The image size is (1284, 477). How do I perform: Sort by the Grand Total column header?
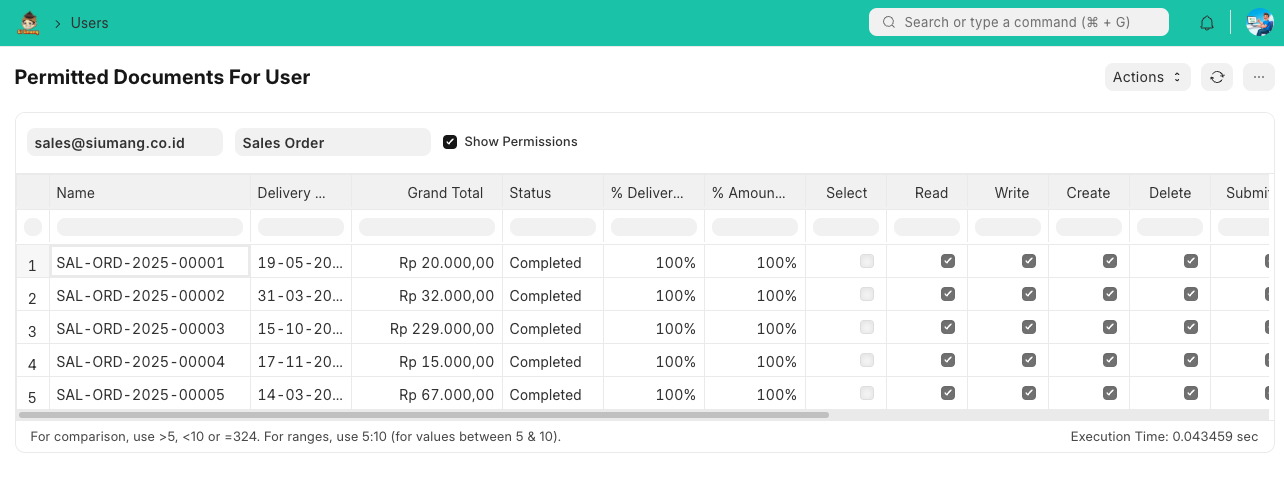click(x=445, y=193)
